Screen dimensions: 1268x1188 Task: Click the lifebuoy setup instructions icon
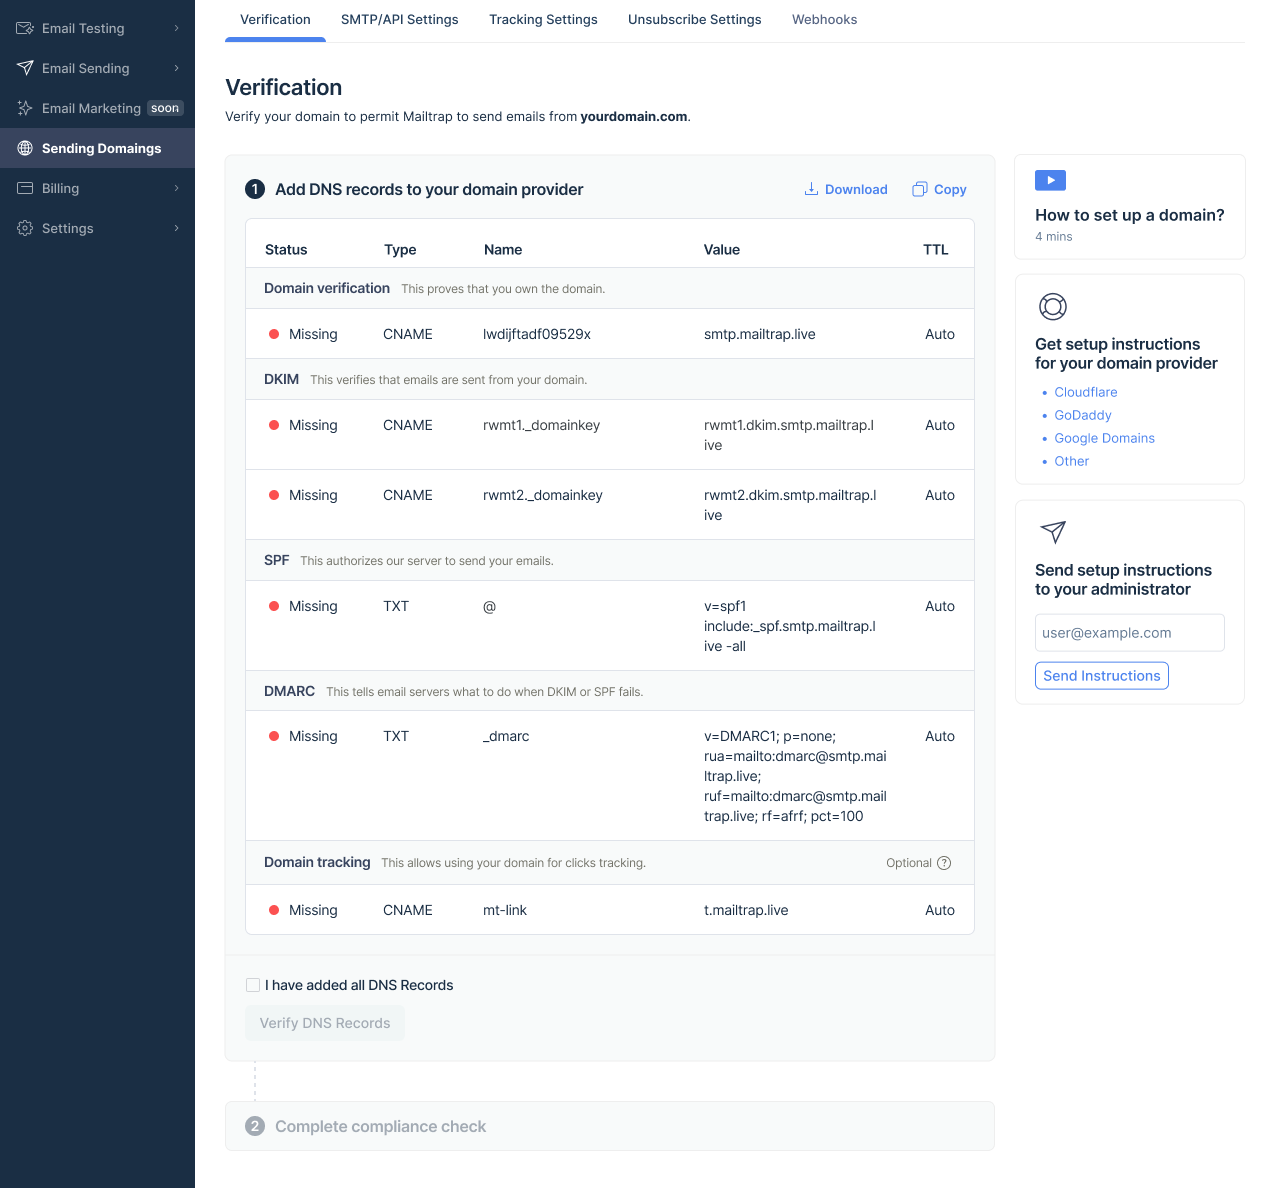[1053, 306]
